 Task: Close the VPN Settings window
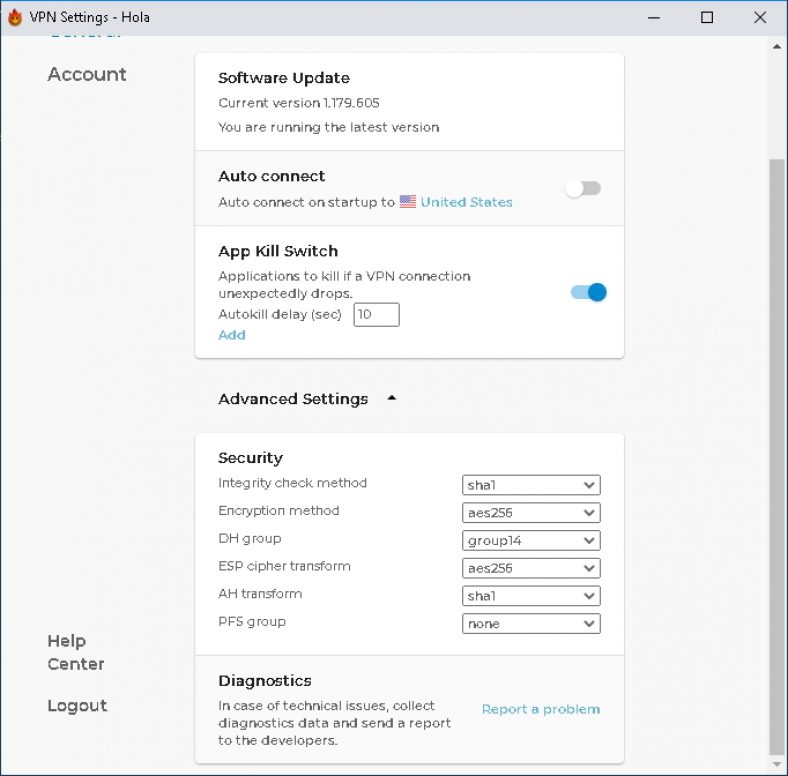[x=760, y=18]
